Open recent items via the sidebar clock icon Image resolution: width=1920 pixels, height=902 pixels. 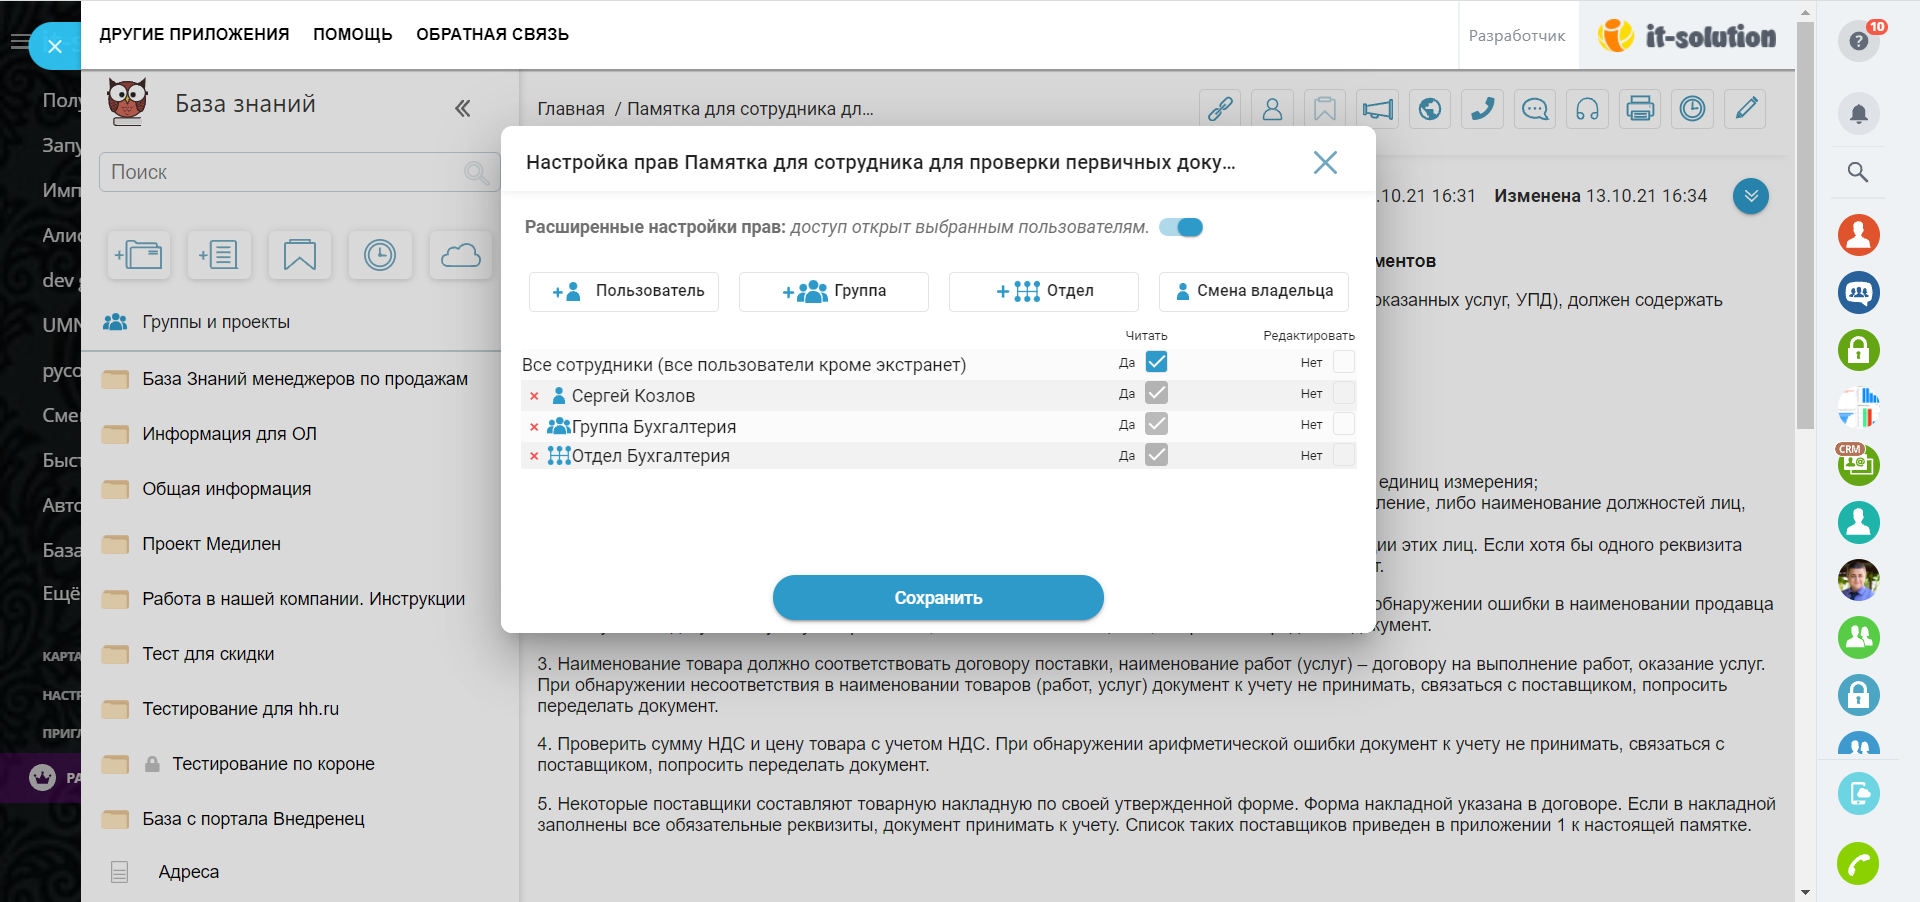click(x=380, y=255)
